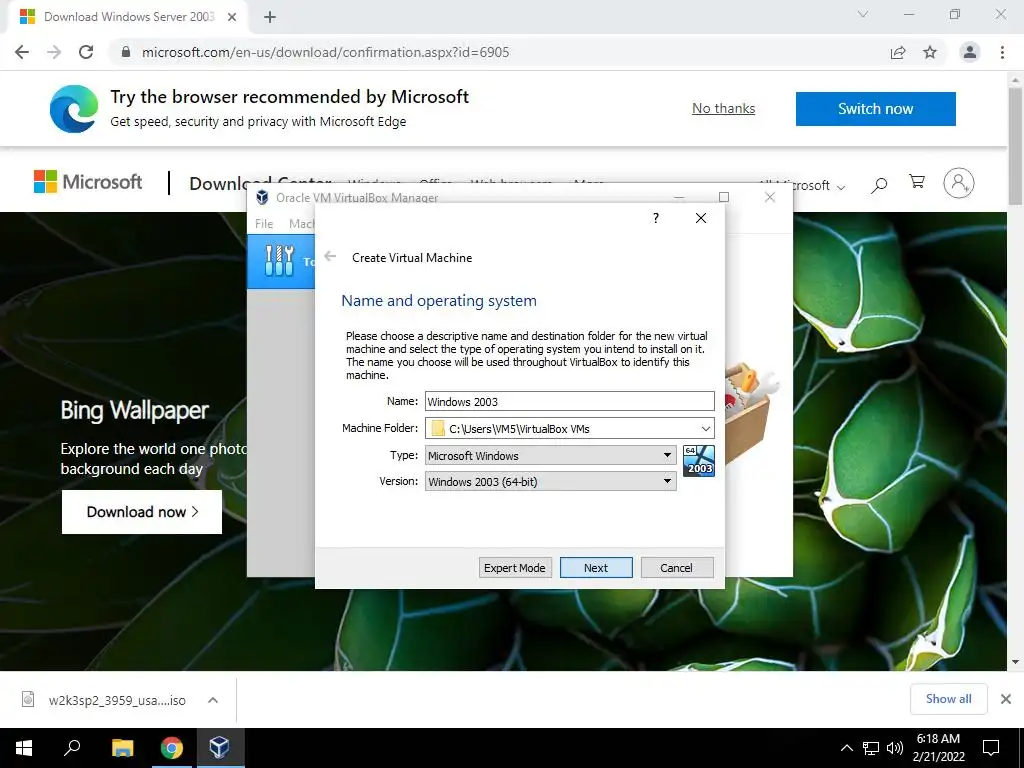Click the taskbar clock and date

(938, 748)
